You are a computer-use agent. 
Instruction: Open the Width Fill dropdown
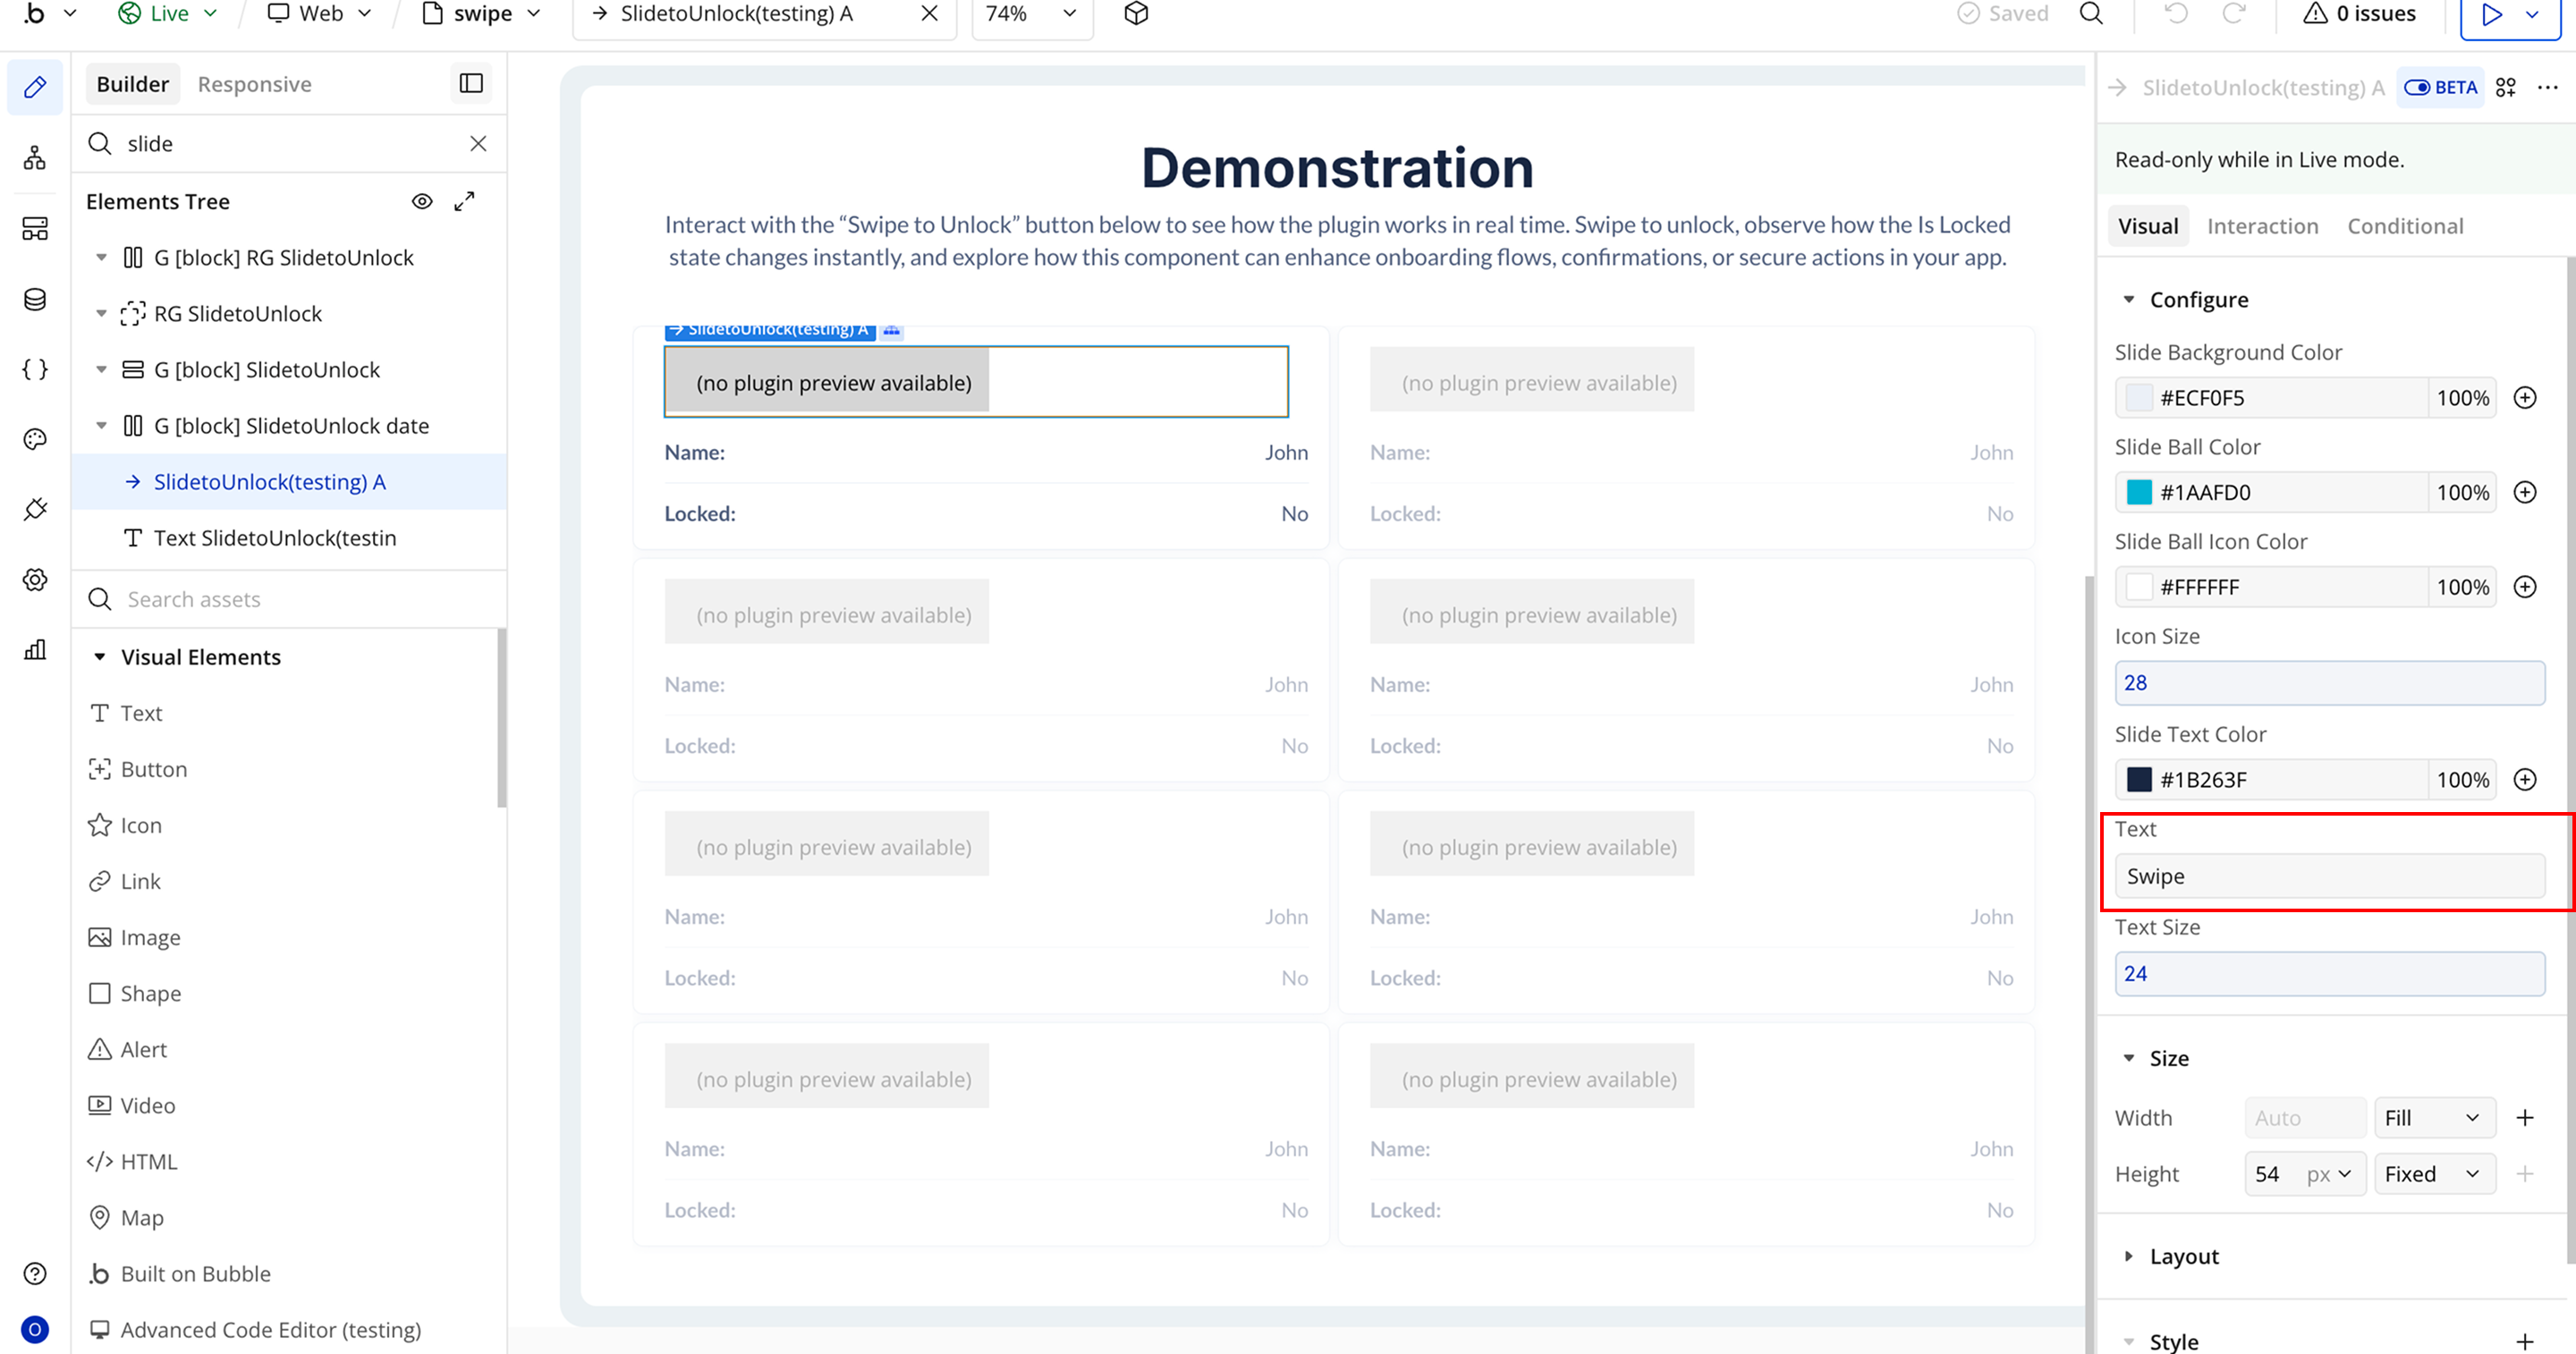click(x=2432, y=1118)
